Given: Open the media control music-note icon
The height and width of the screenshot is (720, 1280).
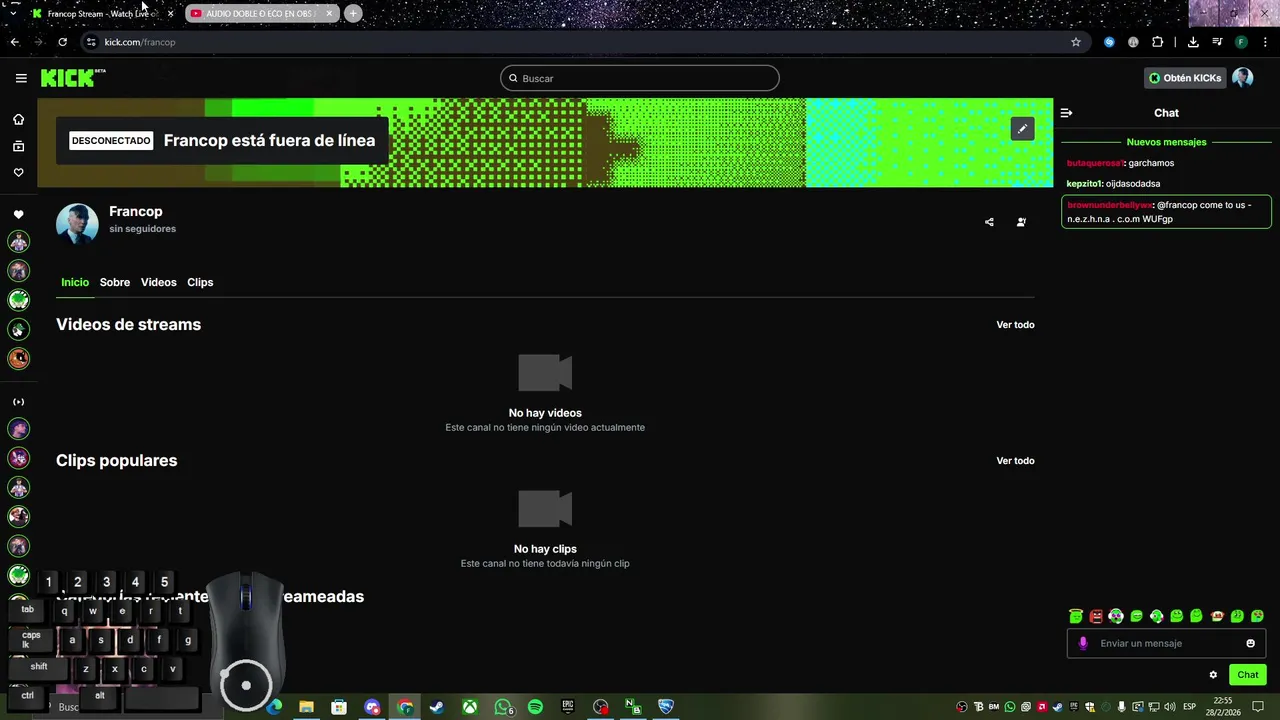Looking at the screenshot, I should (x=1217, y=42).
